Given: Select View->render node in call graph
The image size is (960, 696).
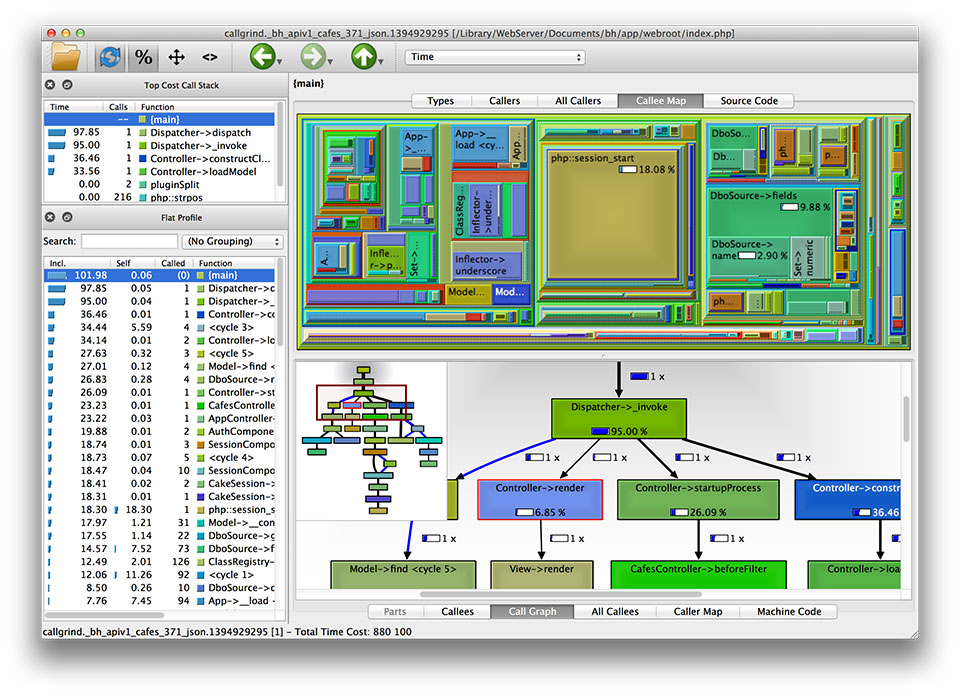Looking at the screenshot, I should click(542, 575).
